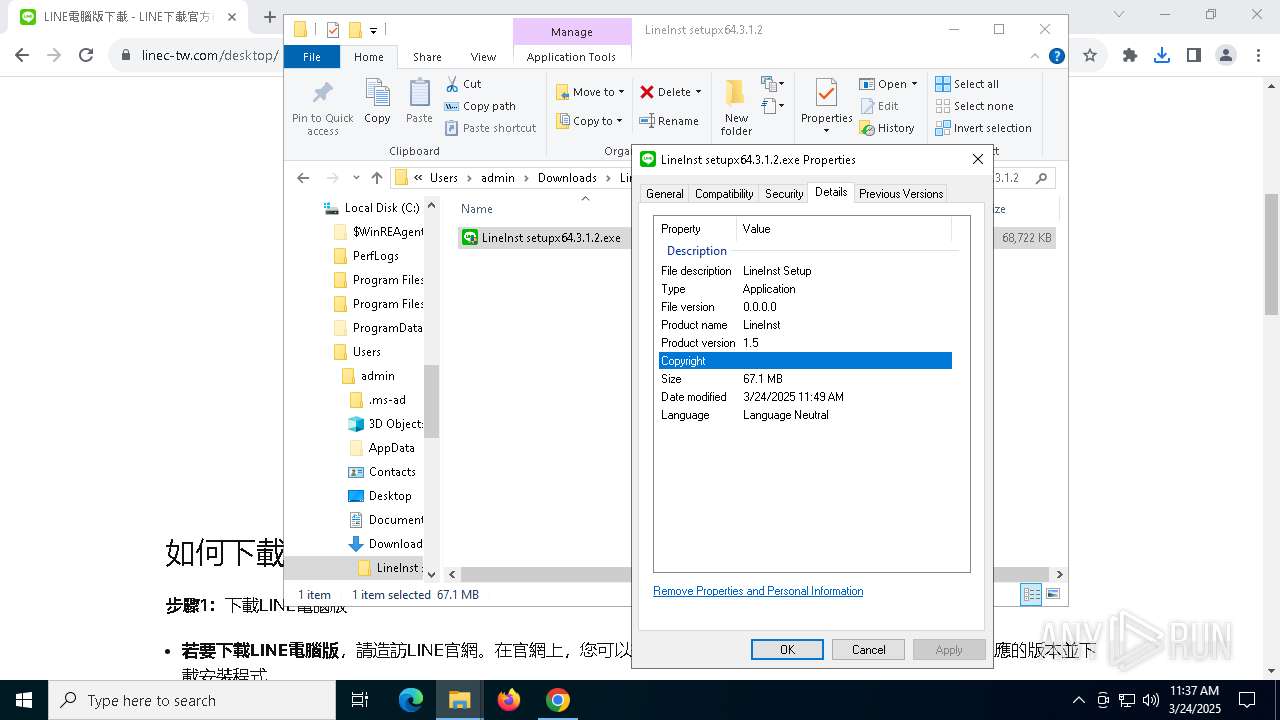Screen dimensions: 1280x720
Task: Minimize the ribbon with chevron
Action: [1034, 56]
